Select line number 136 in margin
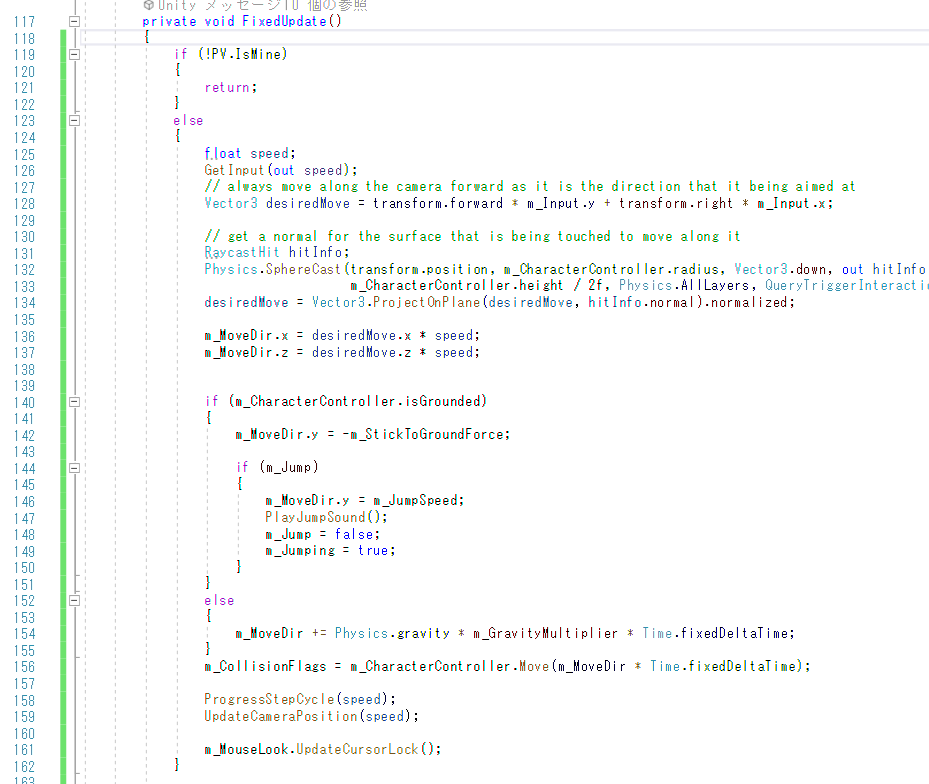 pyautogui.click(x=22, y=336)
